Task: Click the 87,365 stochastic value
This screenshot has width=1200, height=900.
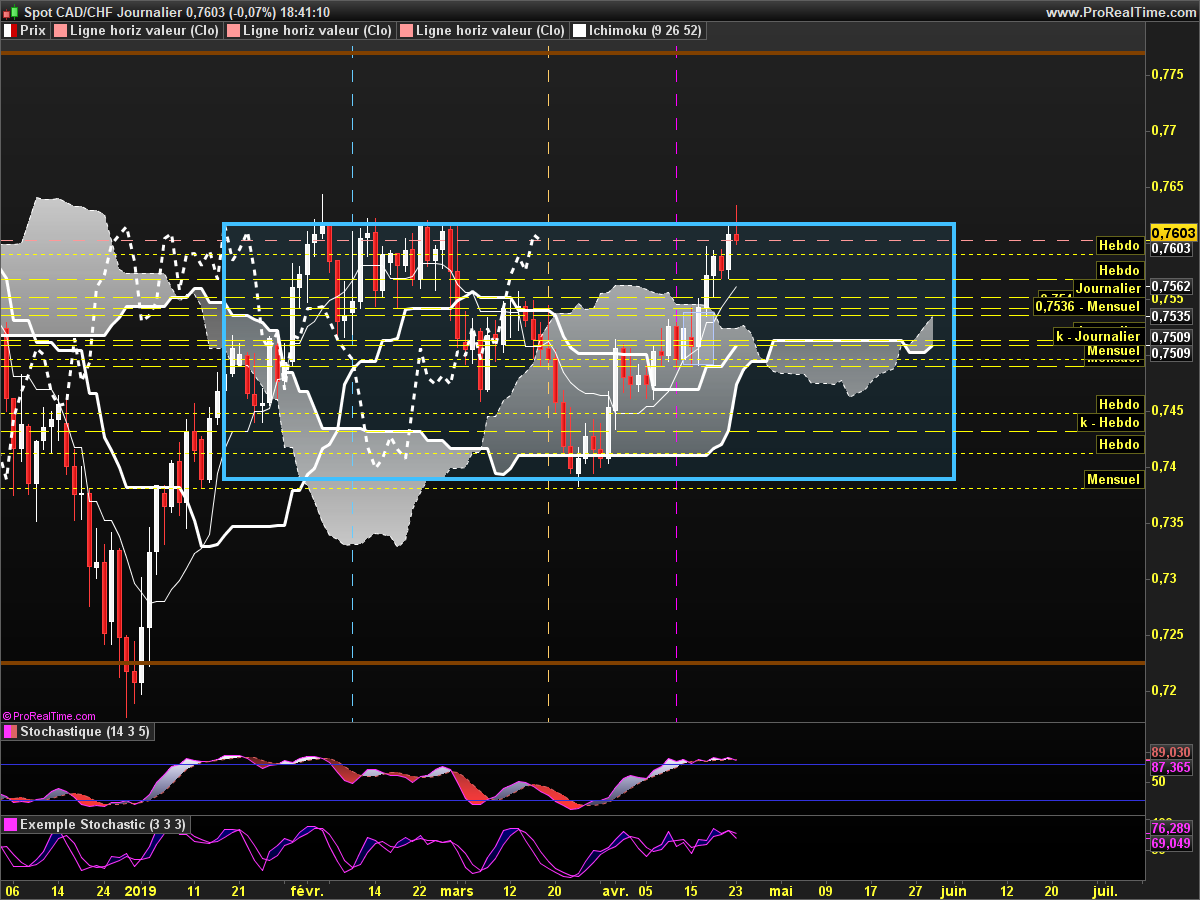Action: (x=1170, y=767)
